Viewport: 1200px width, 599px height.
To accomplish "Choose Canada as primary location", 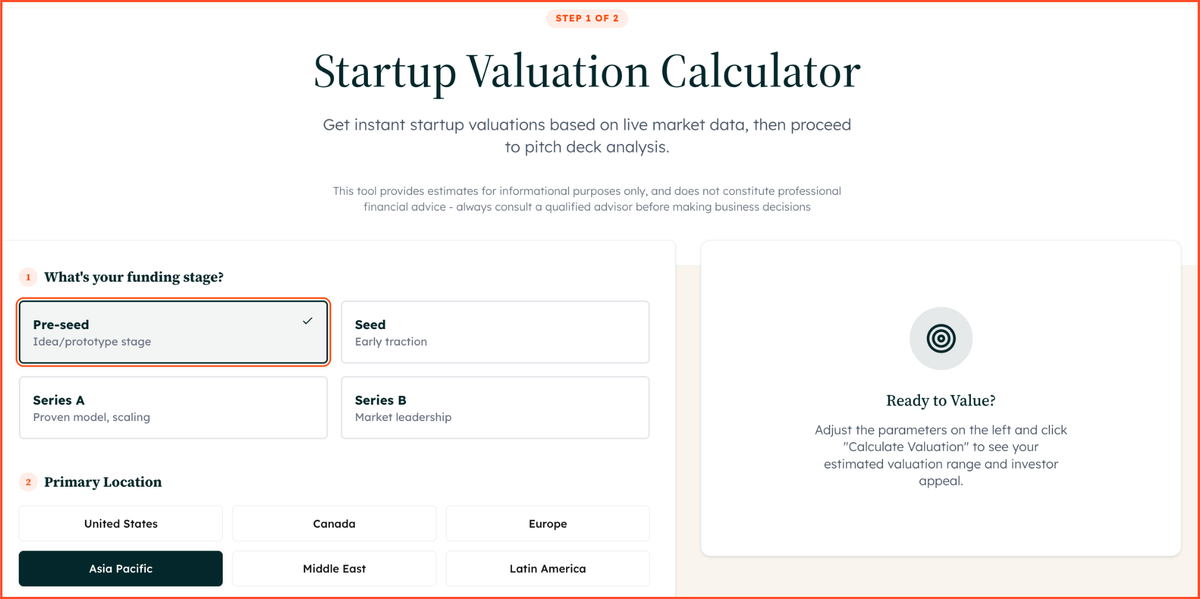I will pyautogui.click(x=334, y=523).
